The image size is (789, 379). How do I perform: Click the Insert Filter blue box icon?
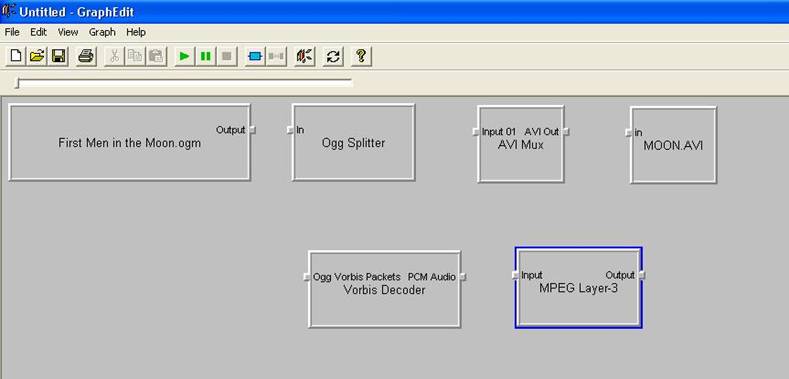pos(255,56)
